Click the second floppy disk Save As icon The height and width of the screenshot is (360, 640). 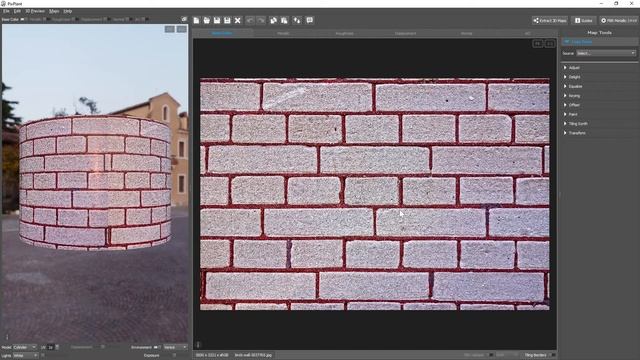pyautogui.click(x=227, y=20)
